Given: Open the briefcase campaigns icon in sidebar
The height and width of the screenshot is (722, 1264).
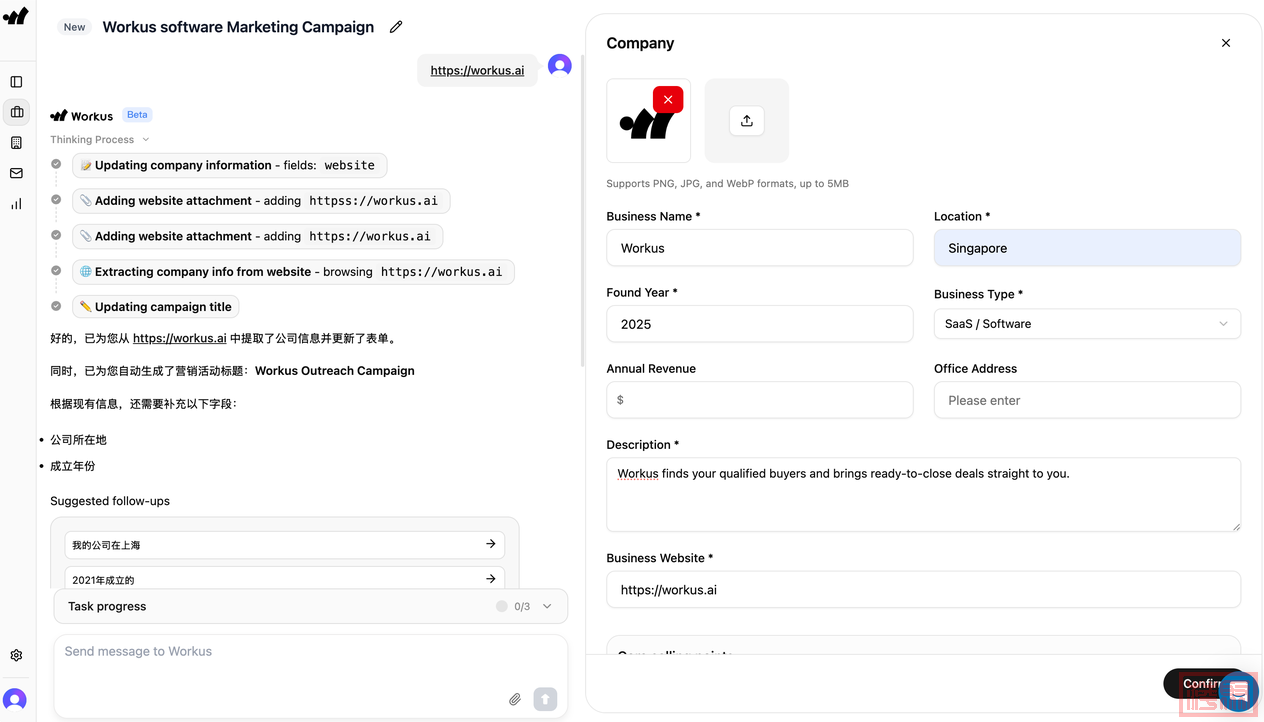Looking at the screenshot, I should pos(16,112).
